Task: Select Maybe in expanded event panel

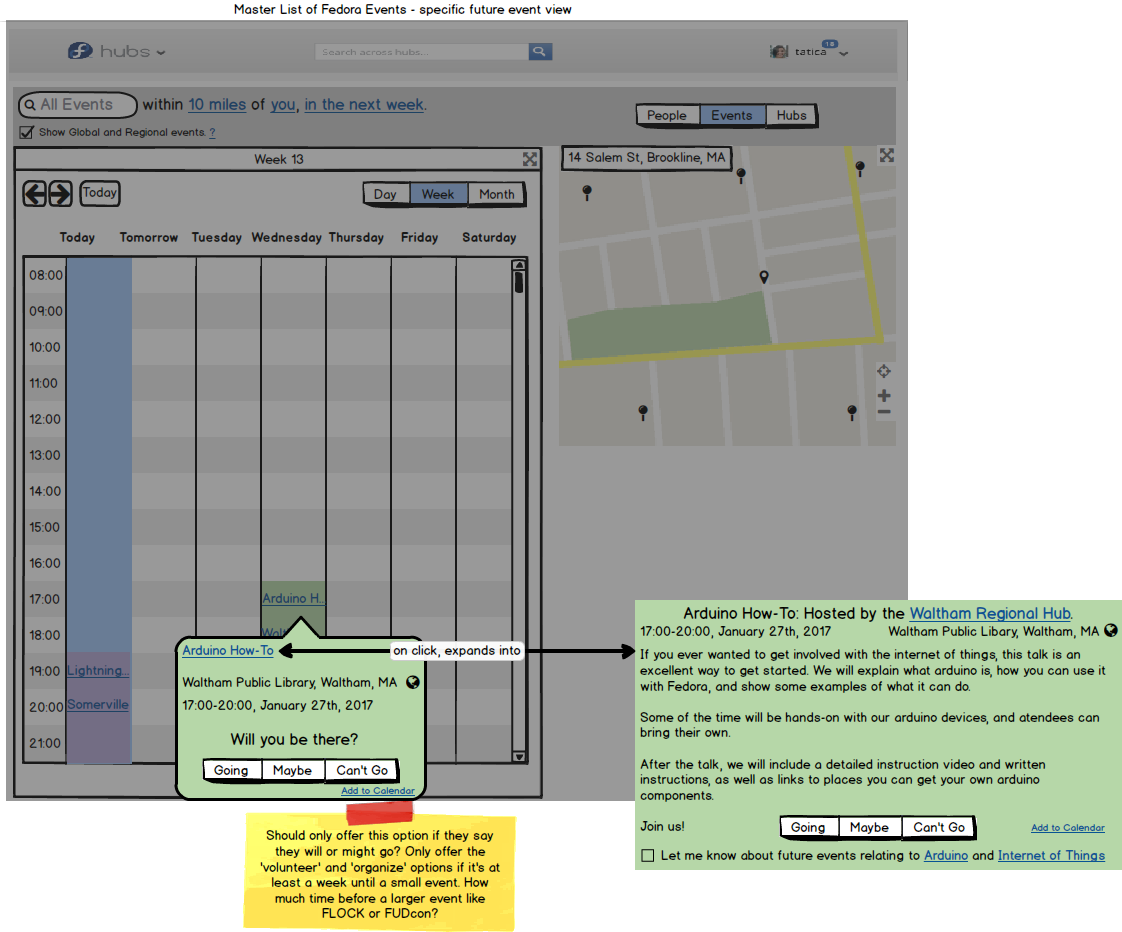Action: click(869, 827)
